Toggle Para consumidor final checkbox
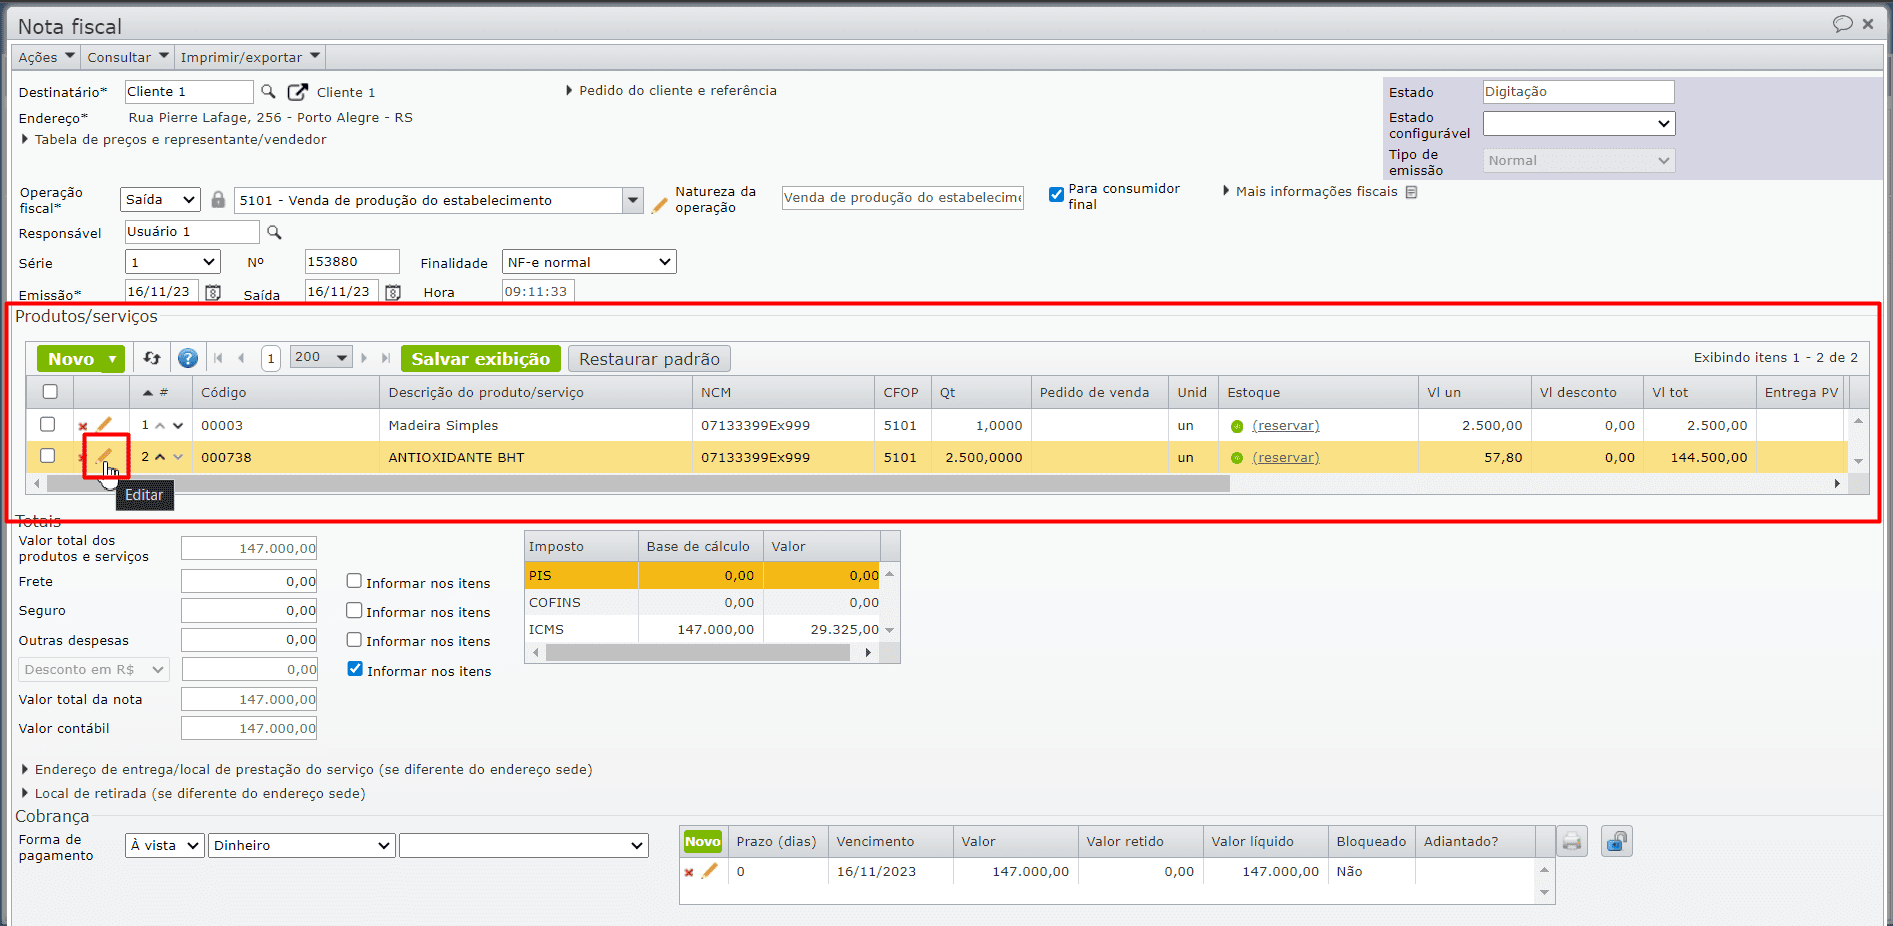Image resolution: width=1893 pixels, height=926 pixels. (x=1056, y=195)
